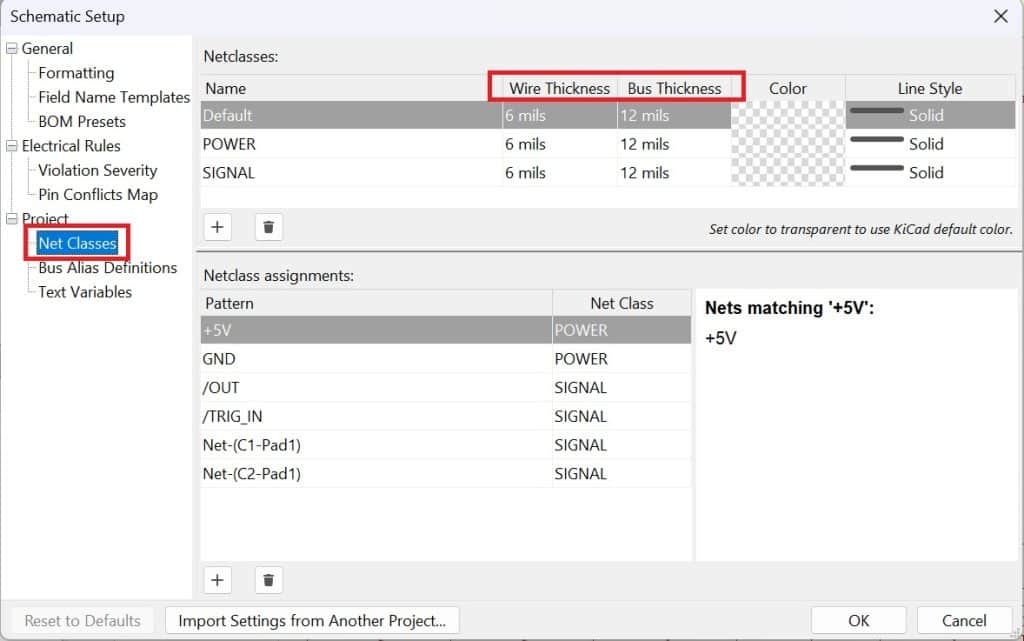
Task: Select the GND pattern cell
Action: pos(377,359)
